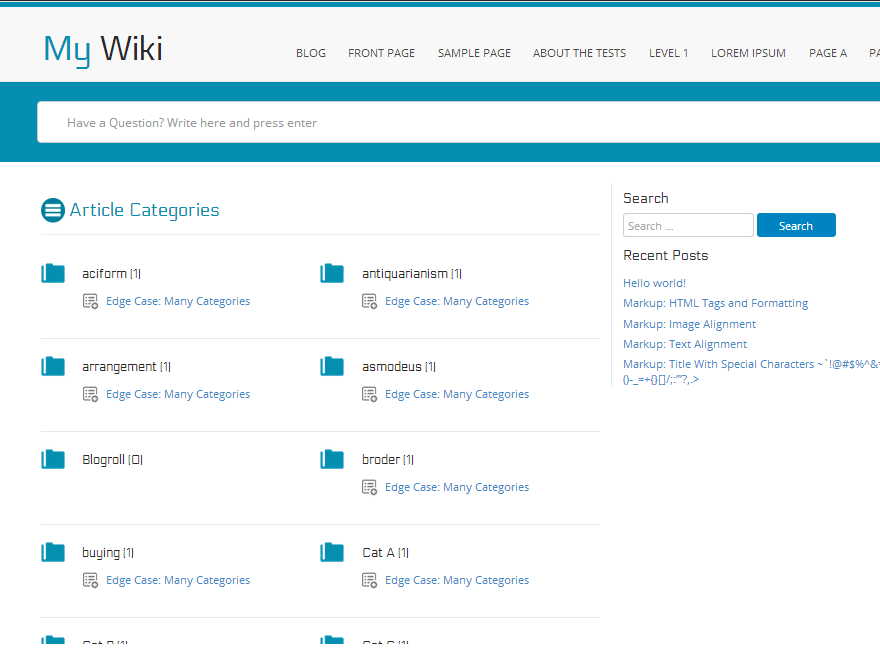Click the My Wiki site title
880x660 pixels.
(103, 49)
